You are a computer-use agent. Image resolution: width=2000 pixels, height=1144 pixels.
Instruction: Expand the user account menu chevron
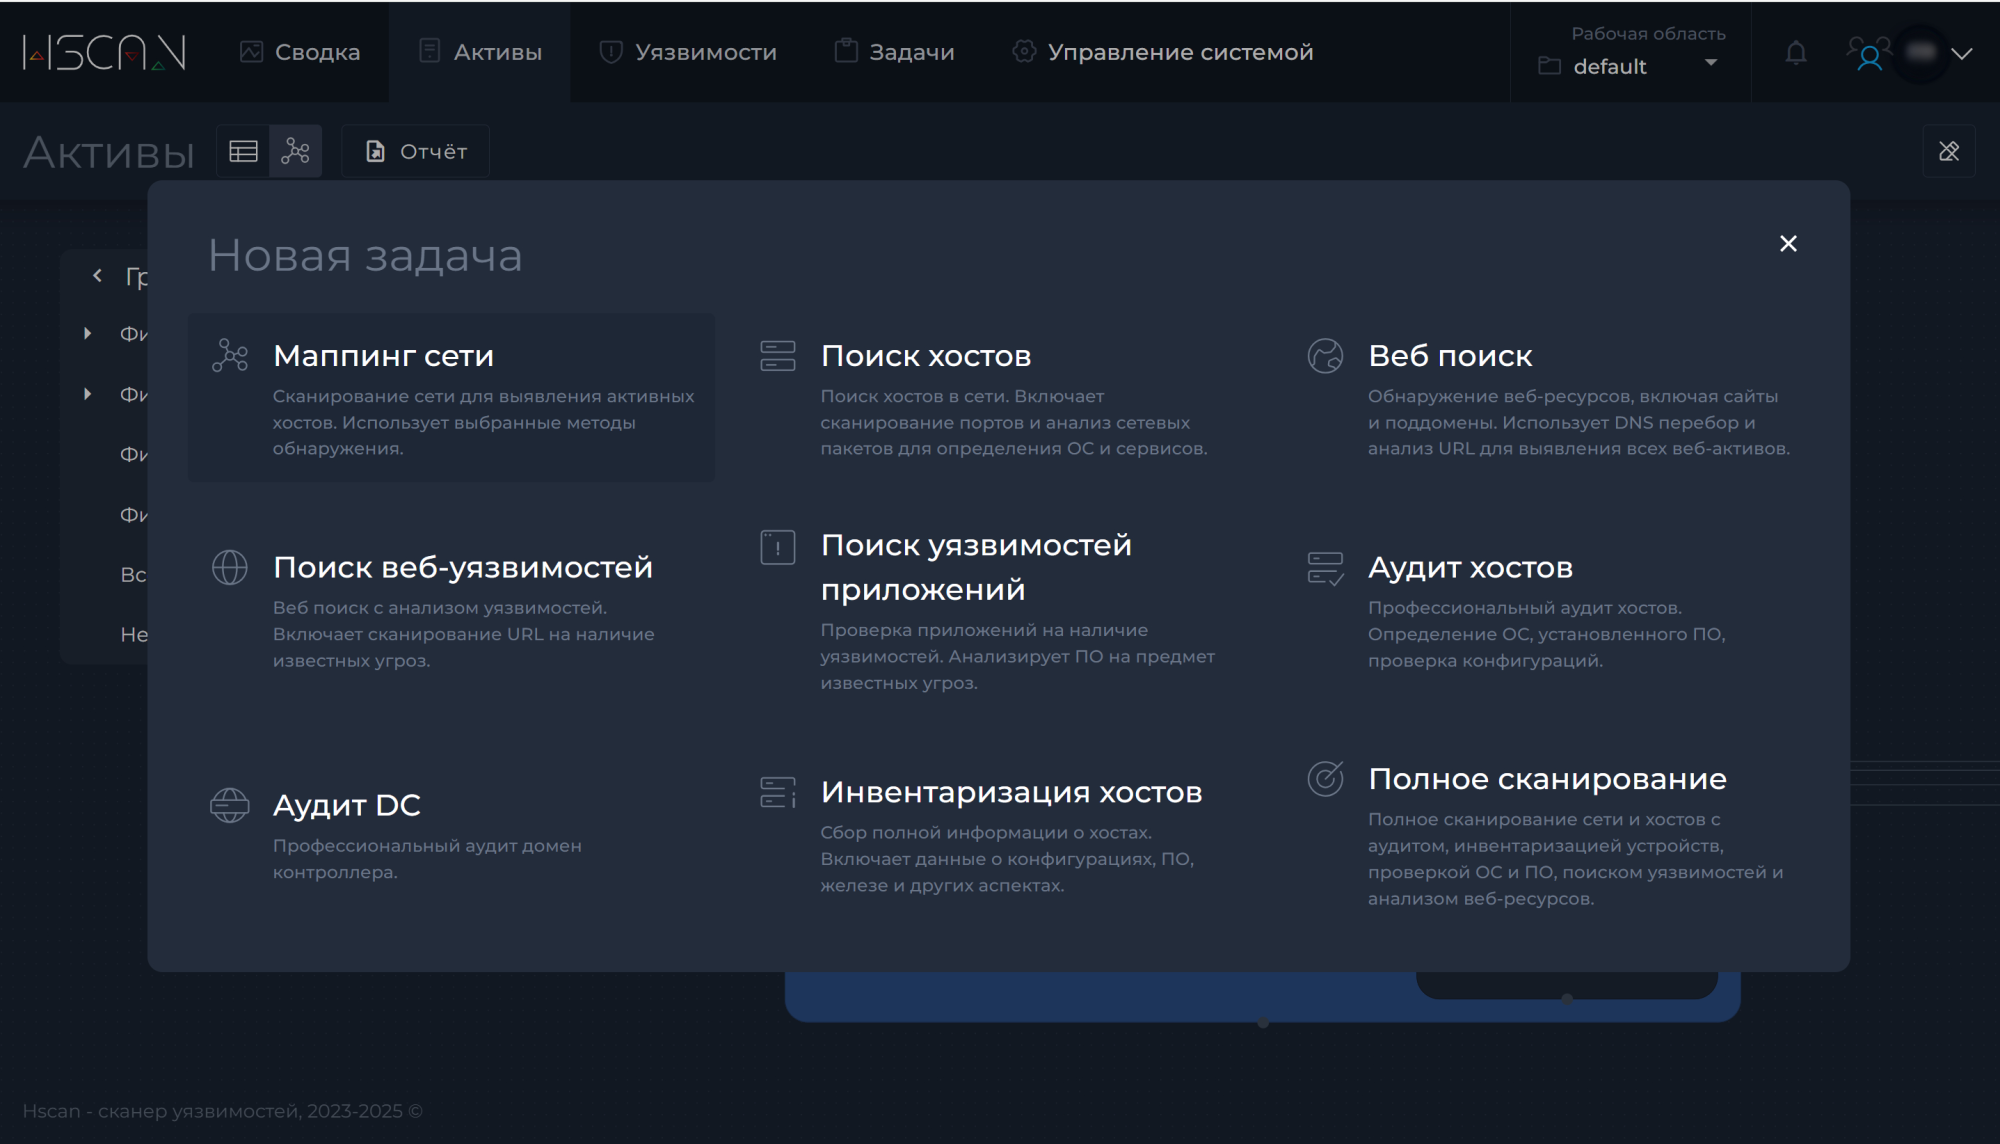pos(1962,54)
